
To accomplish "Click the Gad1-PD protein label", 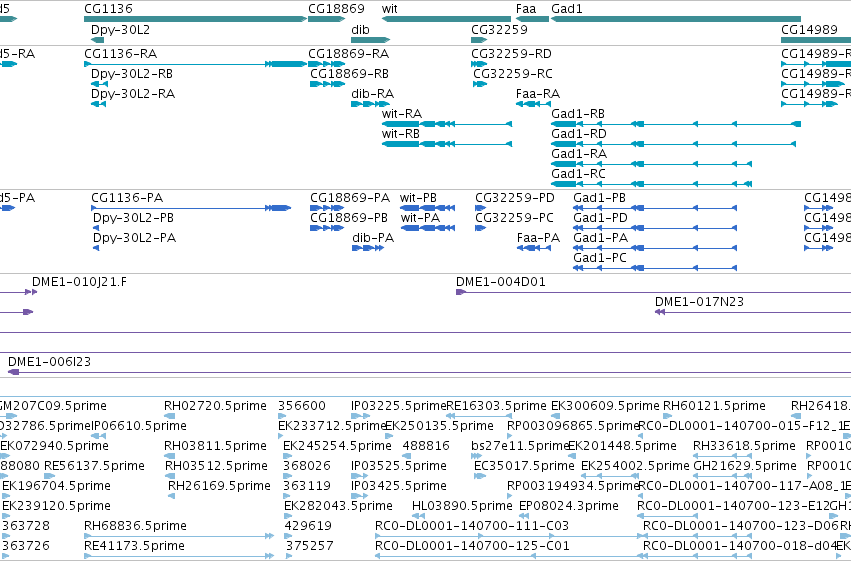I will coord(601,218).
